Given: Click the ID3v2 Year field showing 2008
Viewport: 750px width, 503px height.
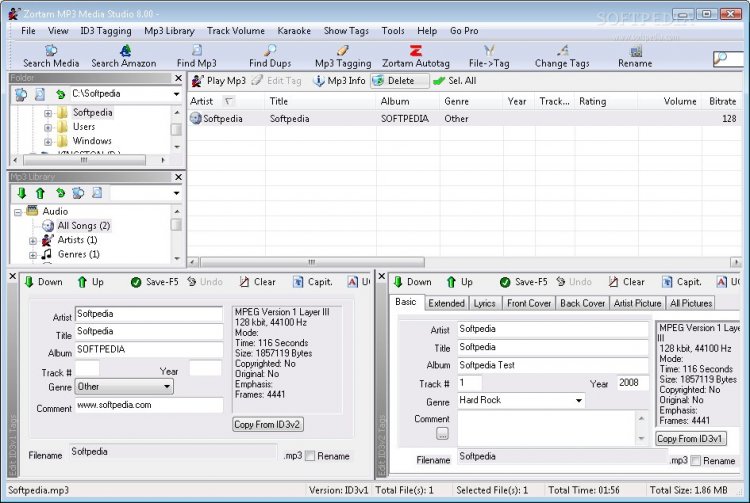Looking at the screenshot, I should pos(633,383).
